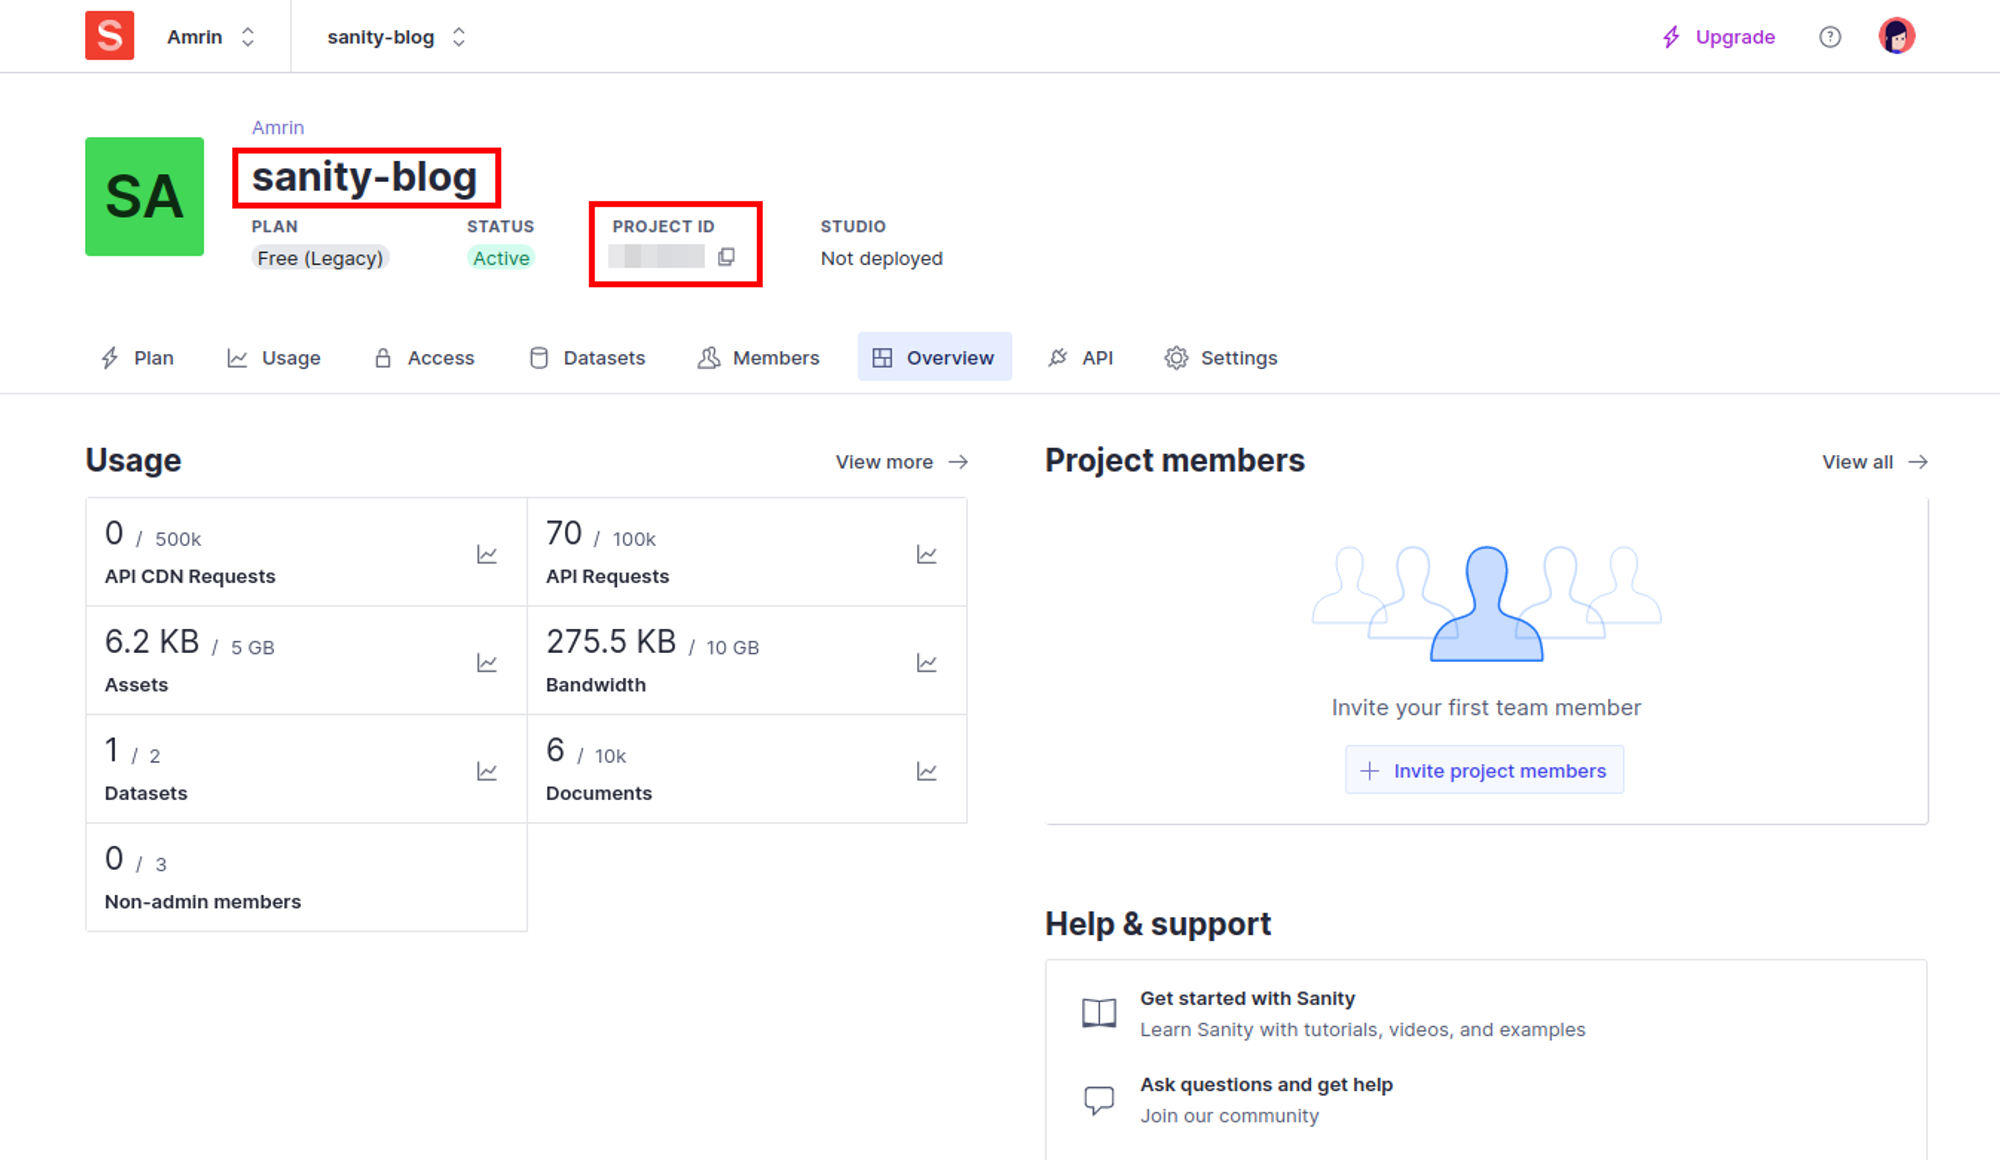2000x1160 pixels.
Task: Open the API Requests chart icon
Action: [927, 554]
